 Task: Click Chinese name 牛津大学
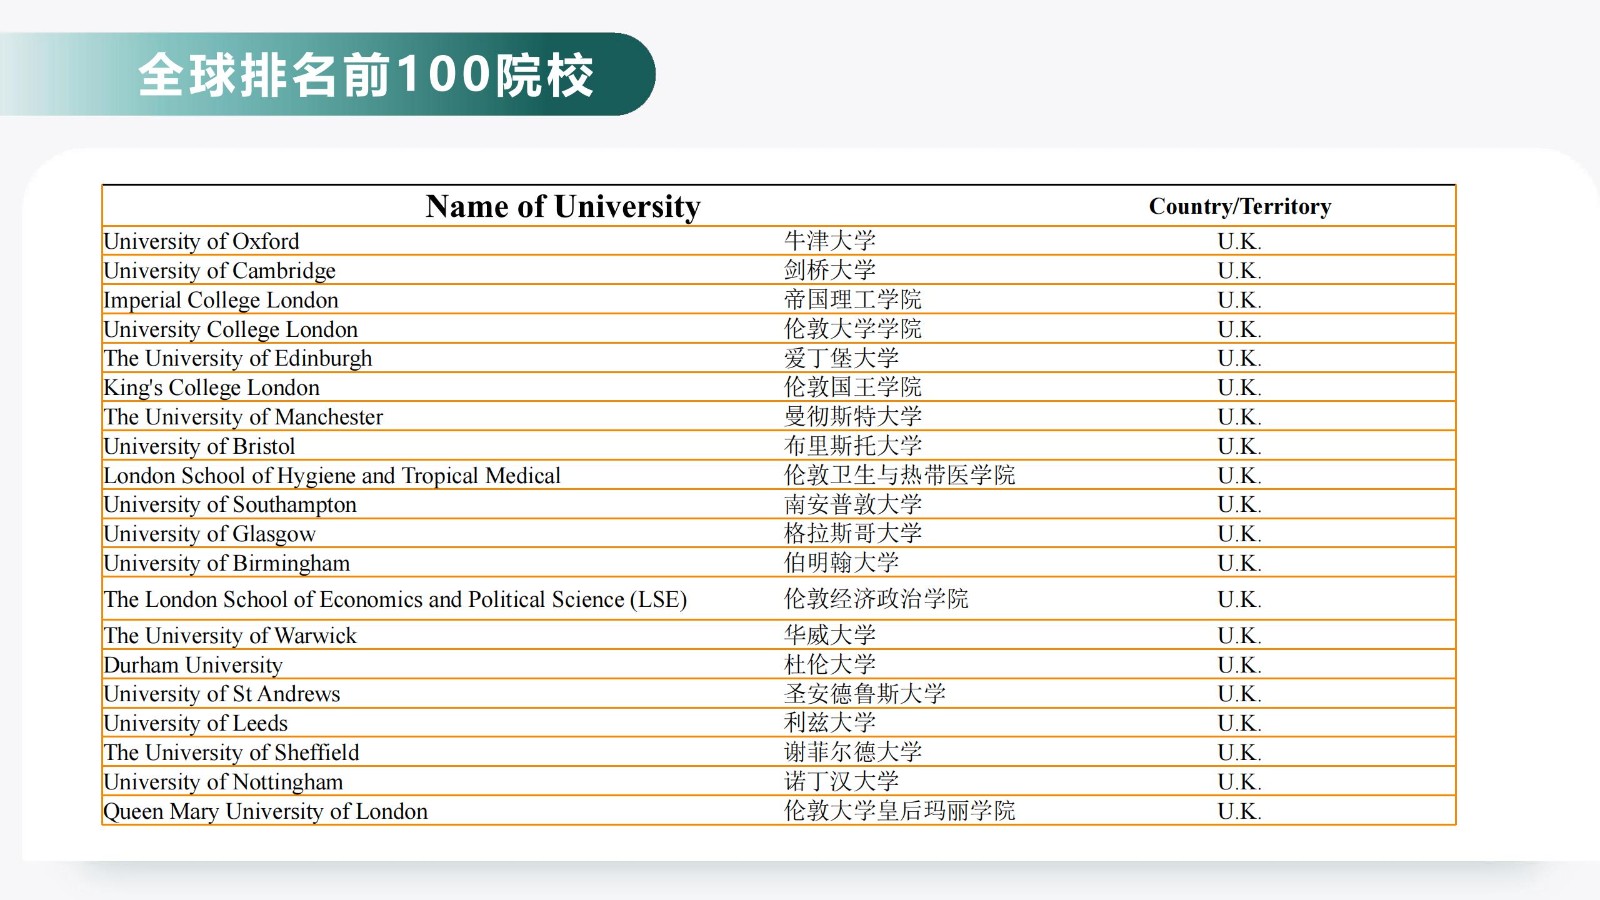coord(830,241)
